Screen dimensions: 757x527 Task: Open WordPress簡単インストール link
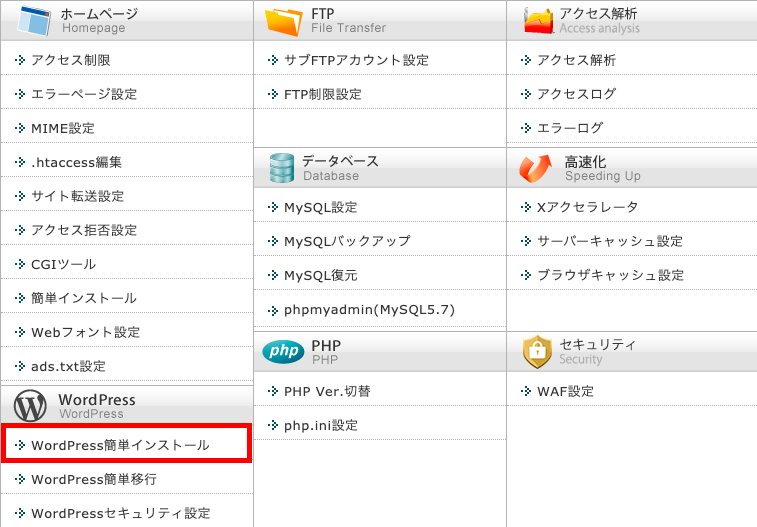pyautogui.click(x=120, y=445)
